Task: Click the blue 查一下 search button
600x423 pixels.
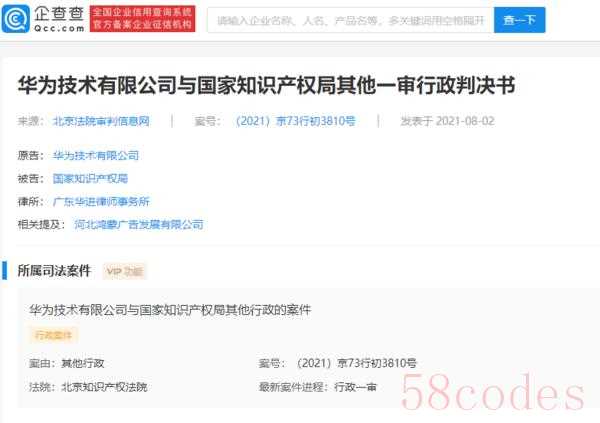Action: [519, 20]
